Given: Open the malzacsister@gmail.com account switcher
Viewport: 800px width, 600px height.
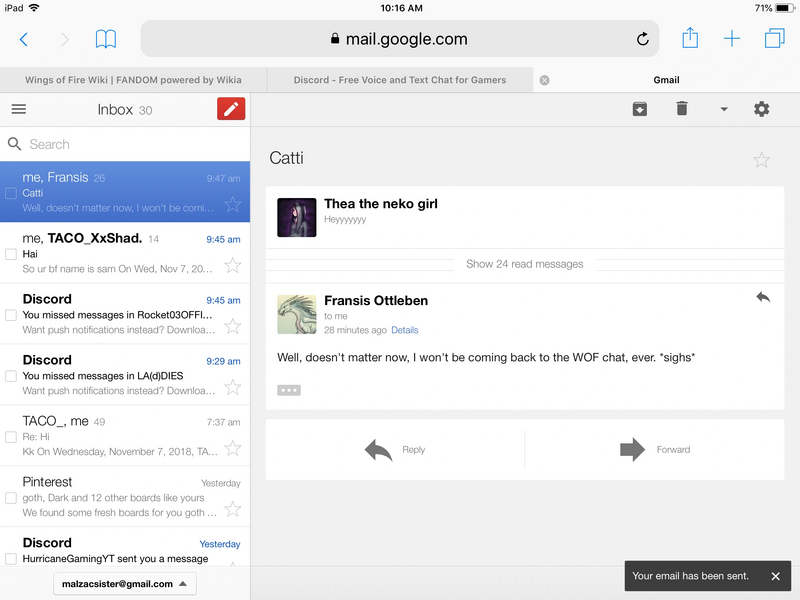Looking at the screenshot, I should point(125,584).
